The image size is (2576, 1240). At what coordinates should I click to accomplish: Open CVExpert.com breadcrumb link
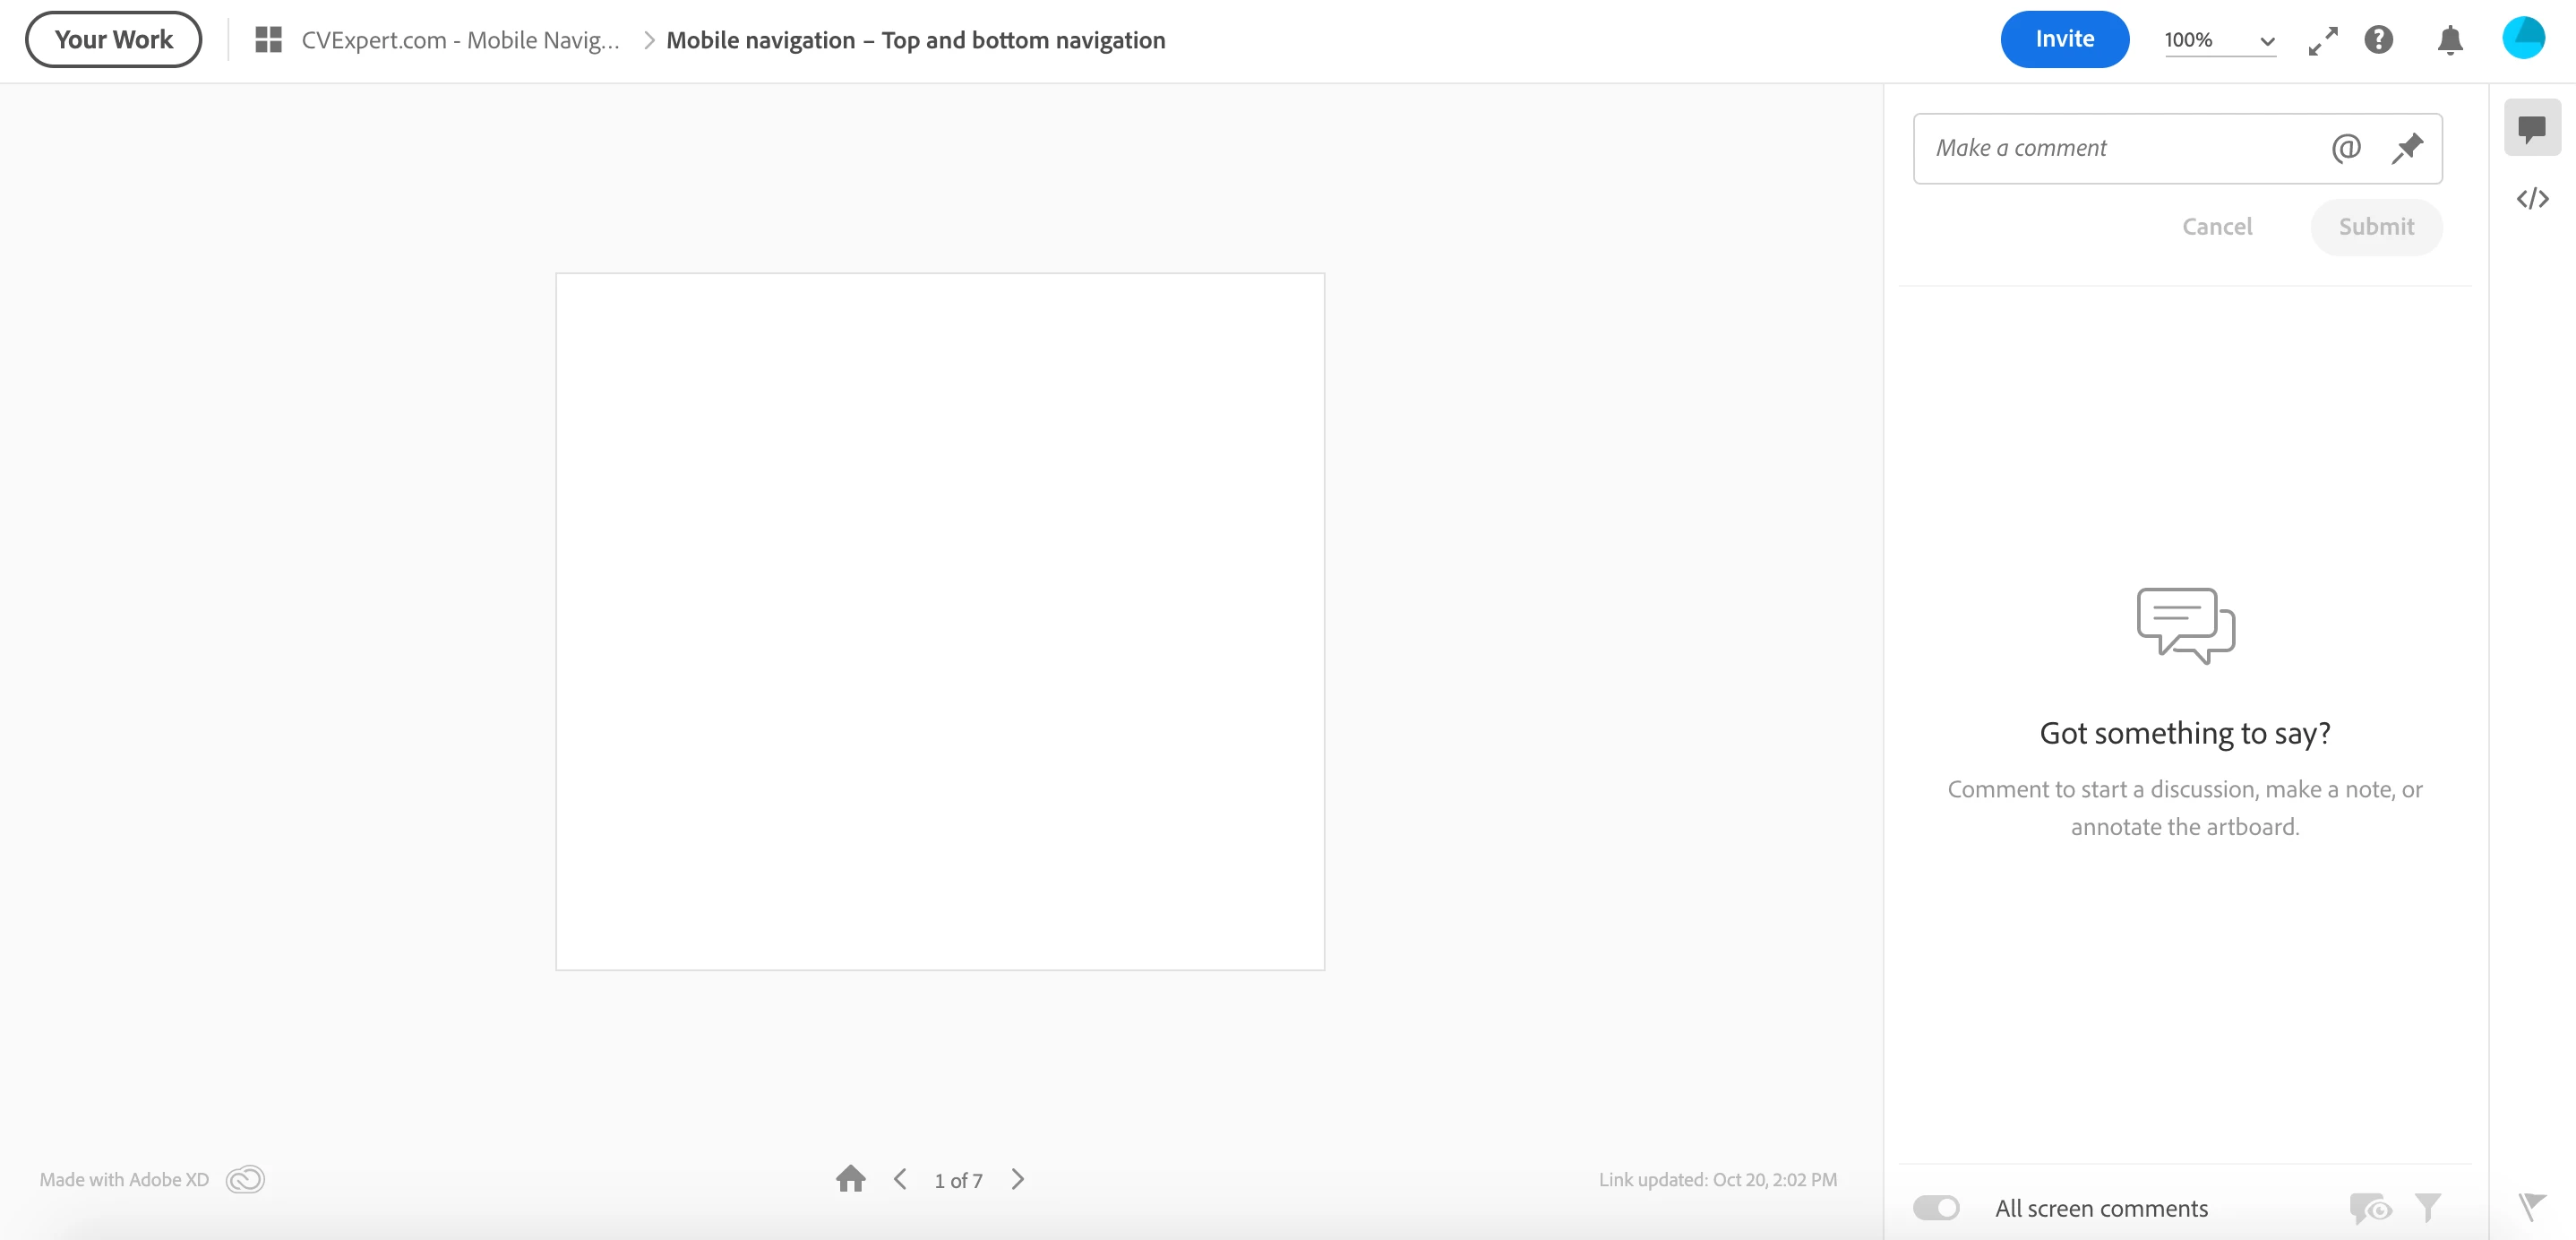tap(460, 40)
